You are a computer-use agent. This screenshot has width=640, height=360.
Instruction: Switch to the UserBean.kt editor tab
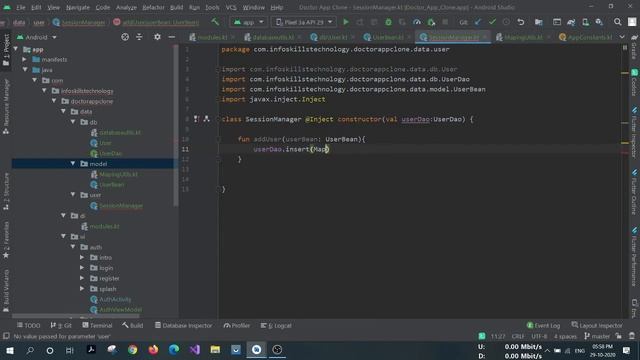[x=387, y=37]
